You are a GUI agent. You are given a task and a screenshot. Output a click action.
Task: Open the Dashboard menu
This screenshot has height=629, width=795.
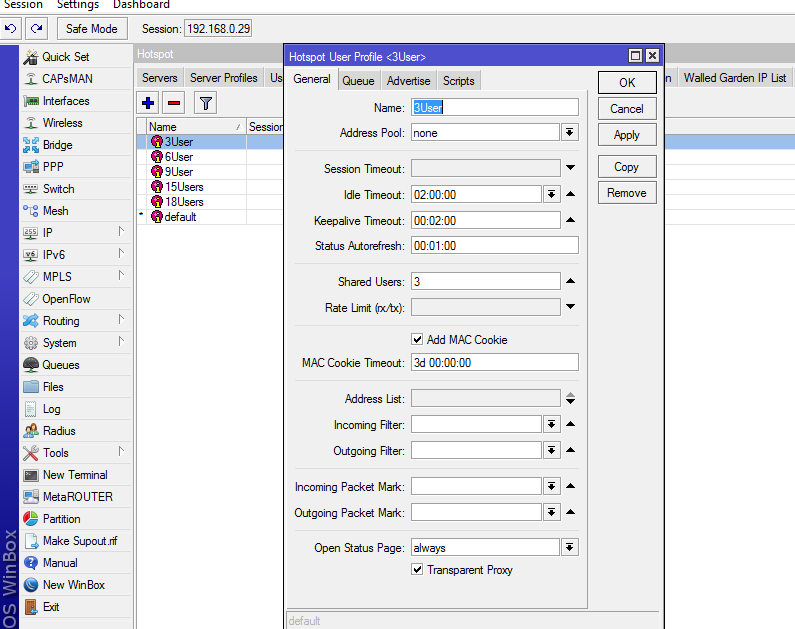(x=141, y=5)
